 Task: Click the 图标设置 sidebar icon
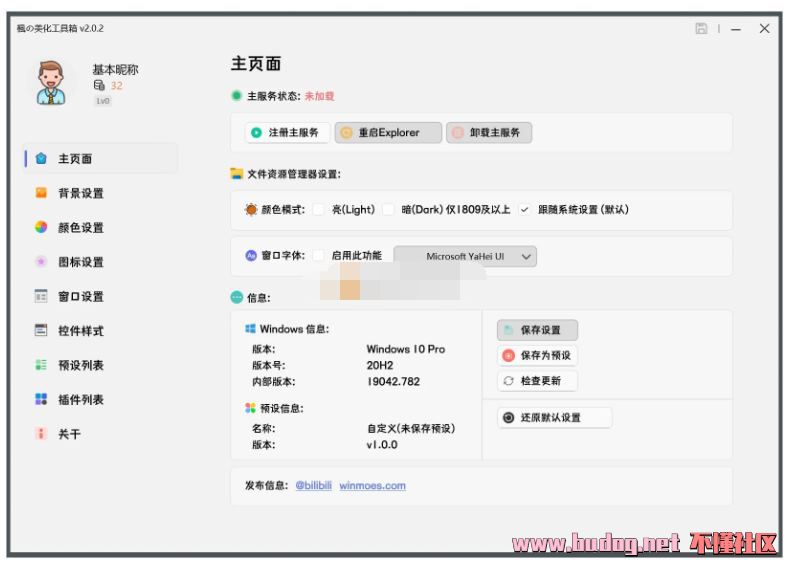(x=41, y=262)
